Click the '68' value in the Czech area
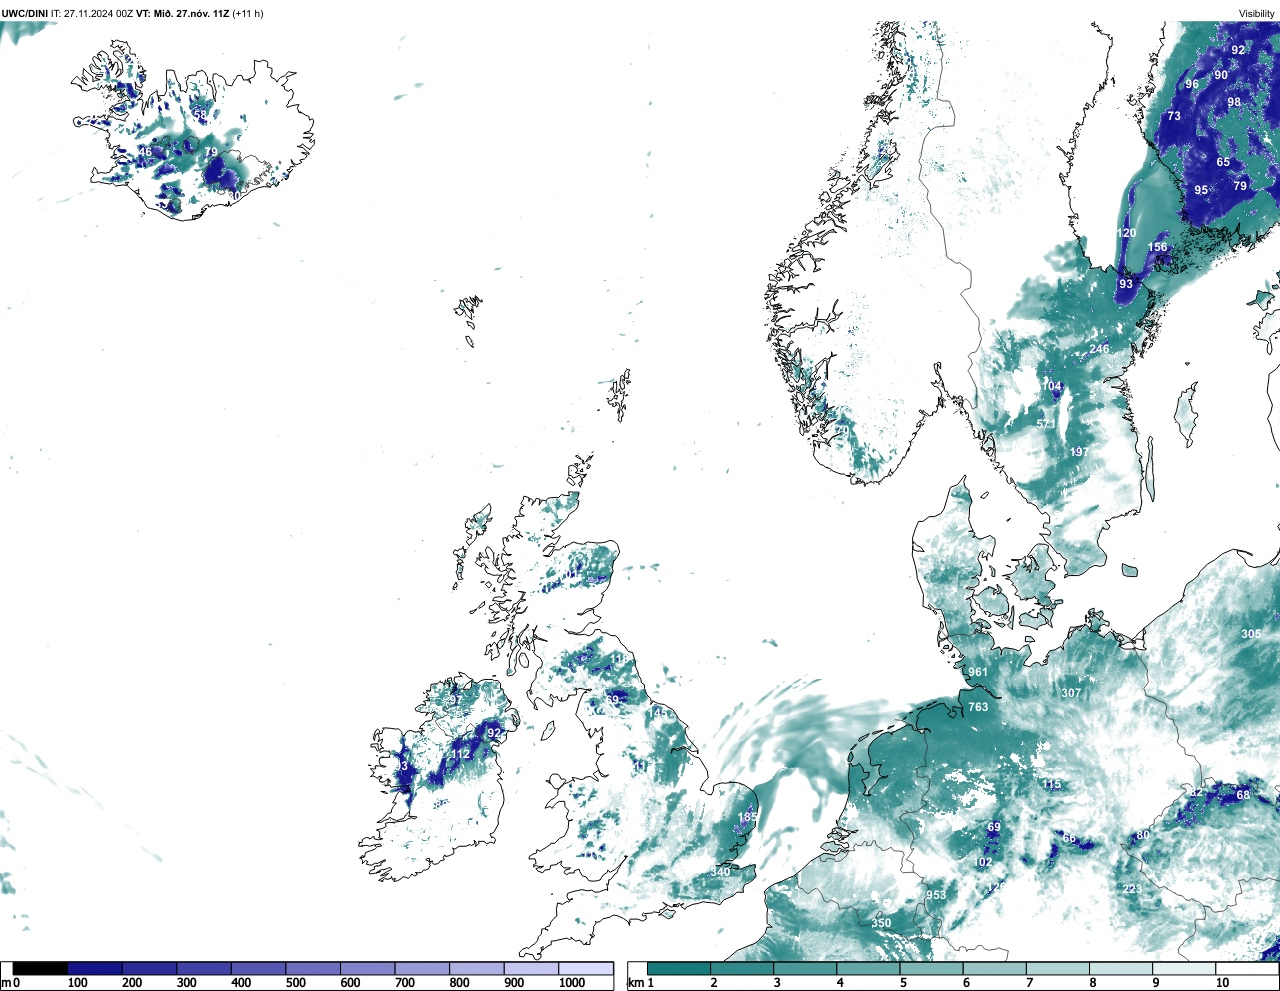Image resolution: width=1280 pixels, height=991 pixels. click(1243, 795)
